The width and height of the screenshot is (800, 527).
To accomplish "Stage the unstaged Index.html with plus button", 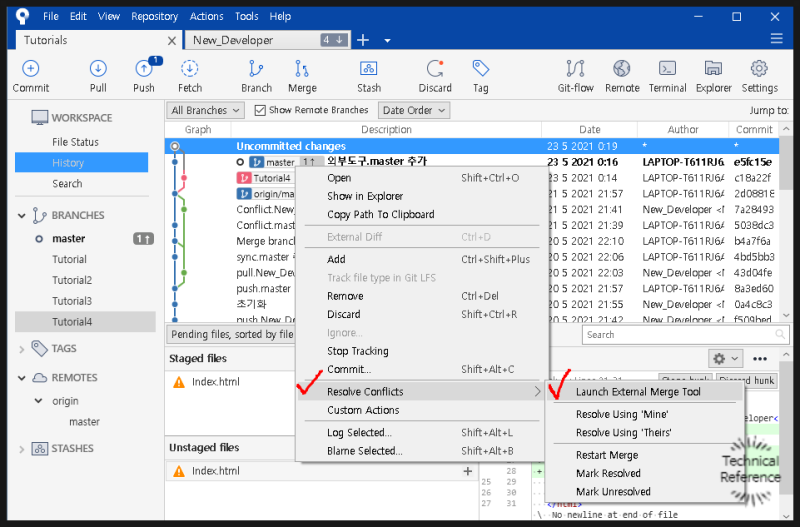I will pos(467,471).
